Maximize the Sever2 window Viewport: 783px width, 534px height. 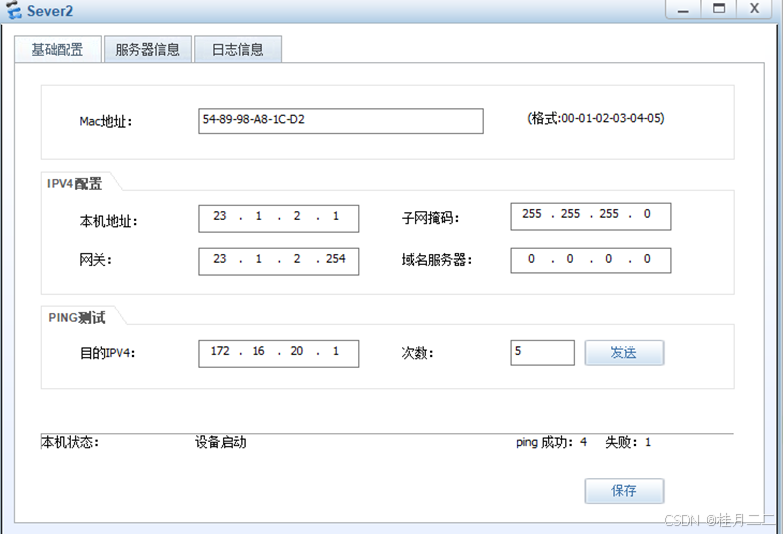coord(719,9)
